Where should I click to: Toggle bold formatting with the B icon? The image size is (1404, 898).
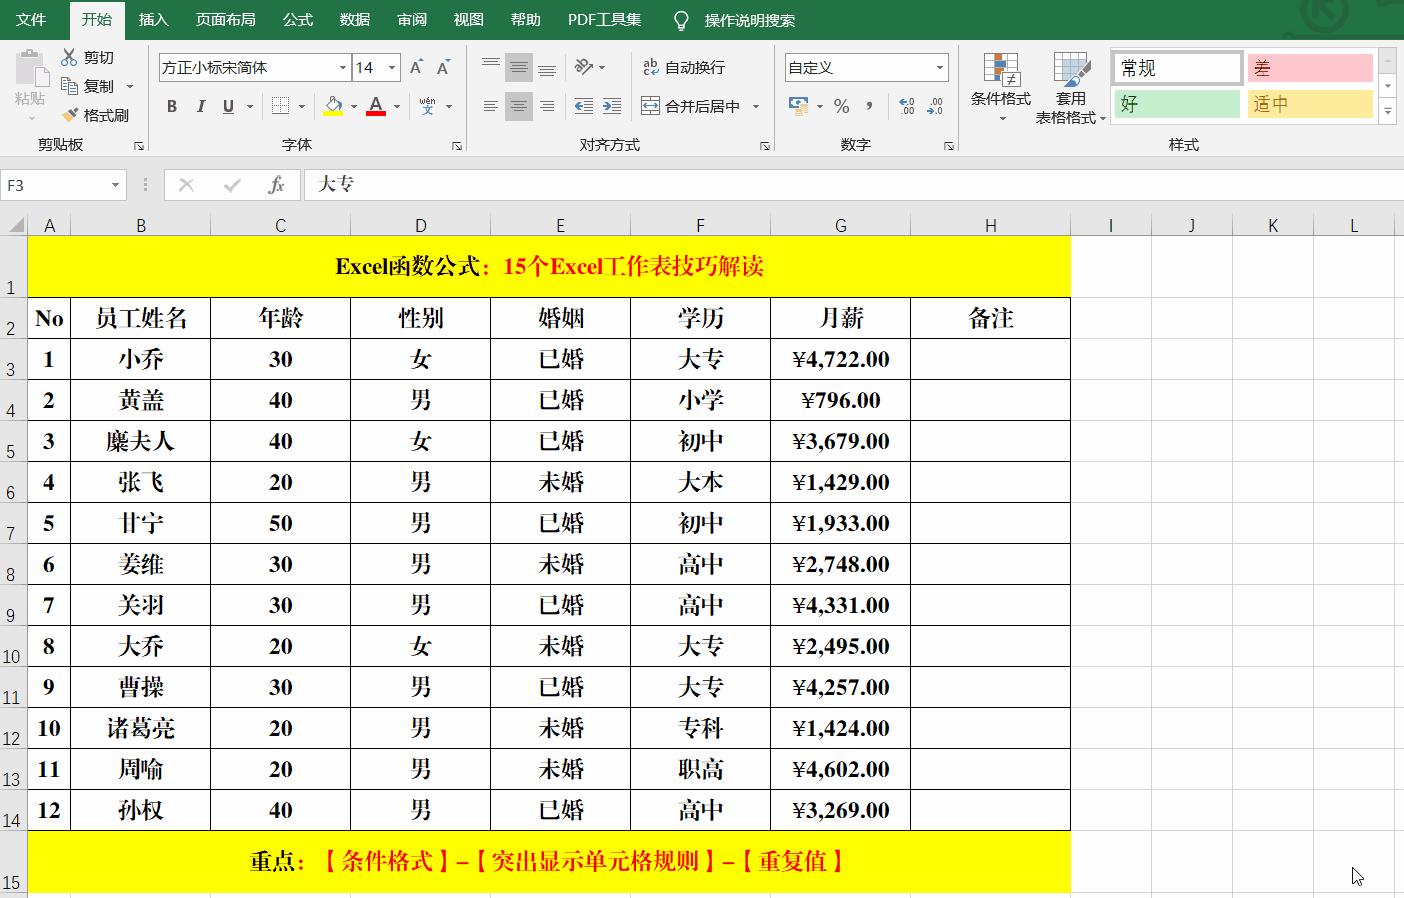click(x=171, y=104)
